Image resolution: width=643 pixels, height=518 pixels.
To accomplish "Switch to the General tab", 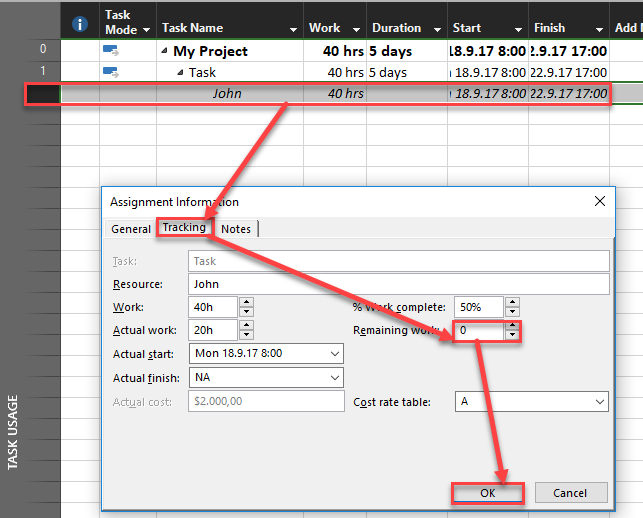I will point(131,229).
